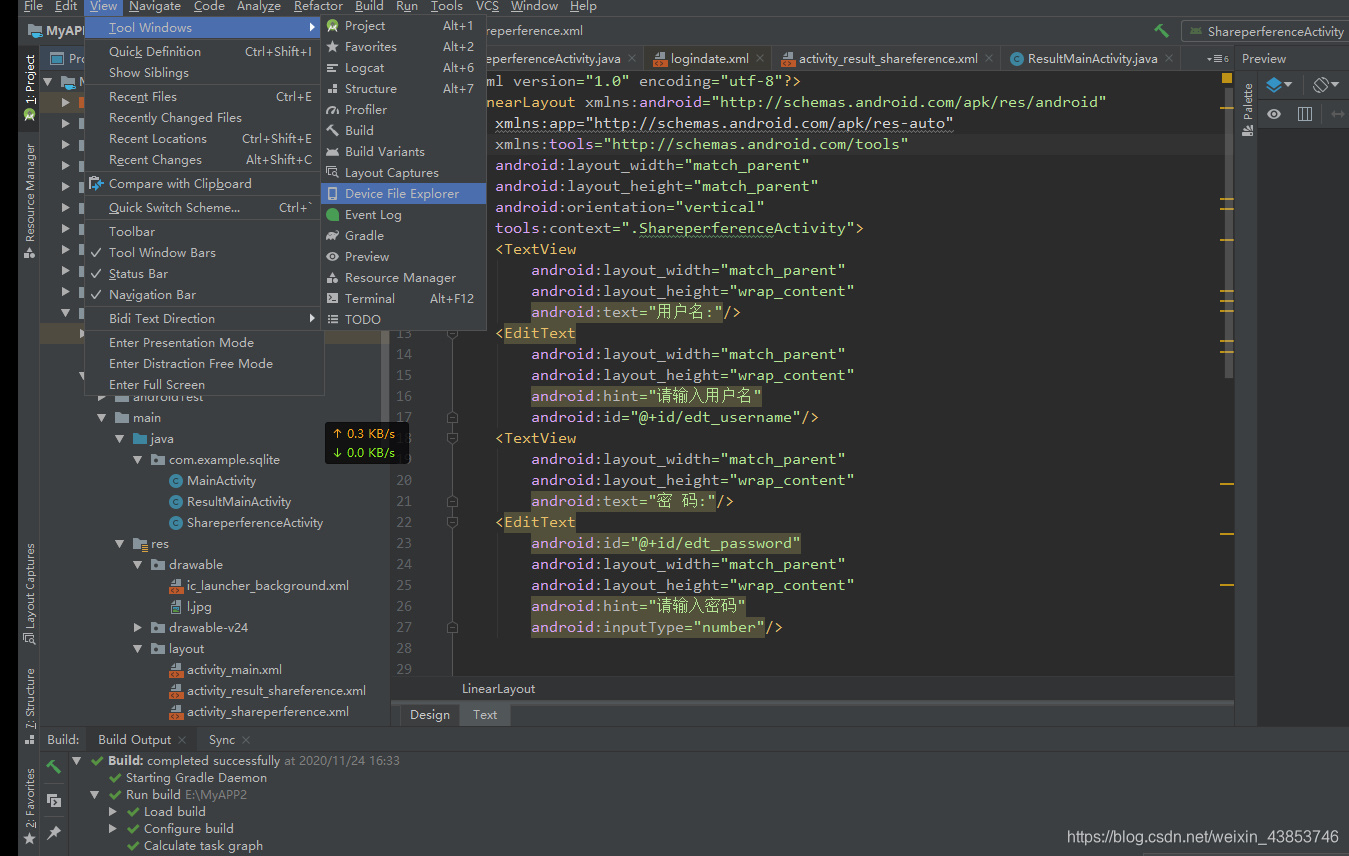Choose Gradle in Tool Windows submenu

403,236
